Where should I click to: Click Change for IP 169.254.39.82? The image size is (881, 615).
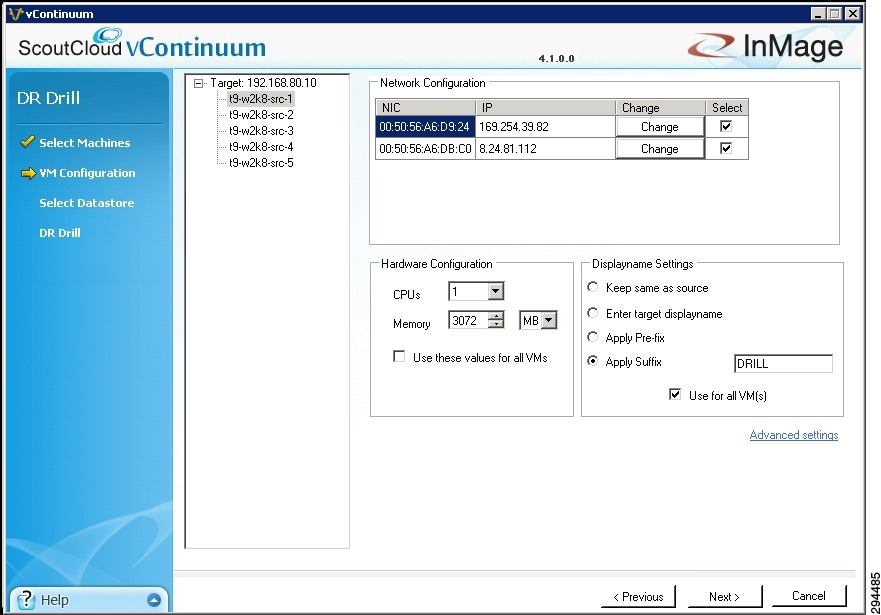pos(660,127)
